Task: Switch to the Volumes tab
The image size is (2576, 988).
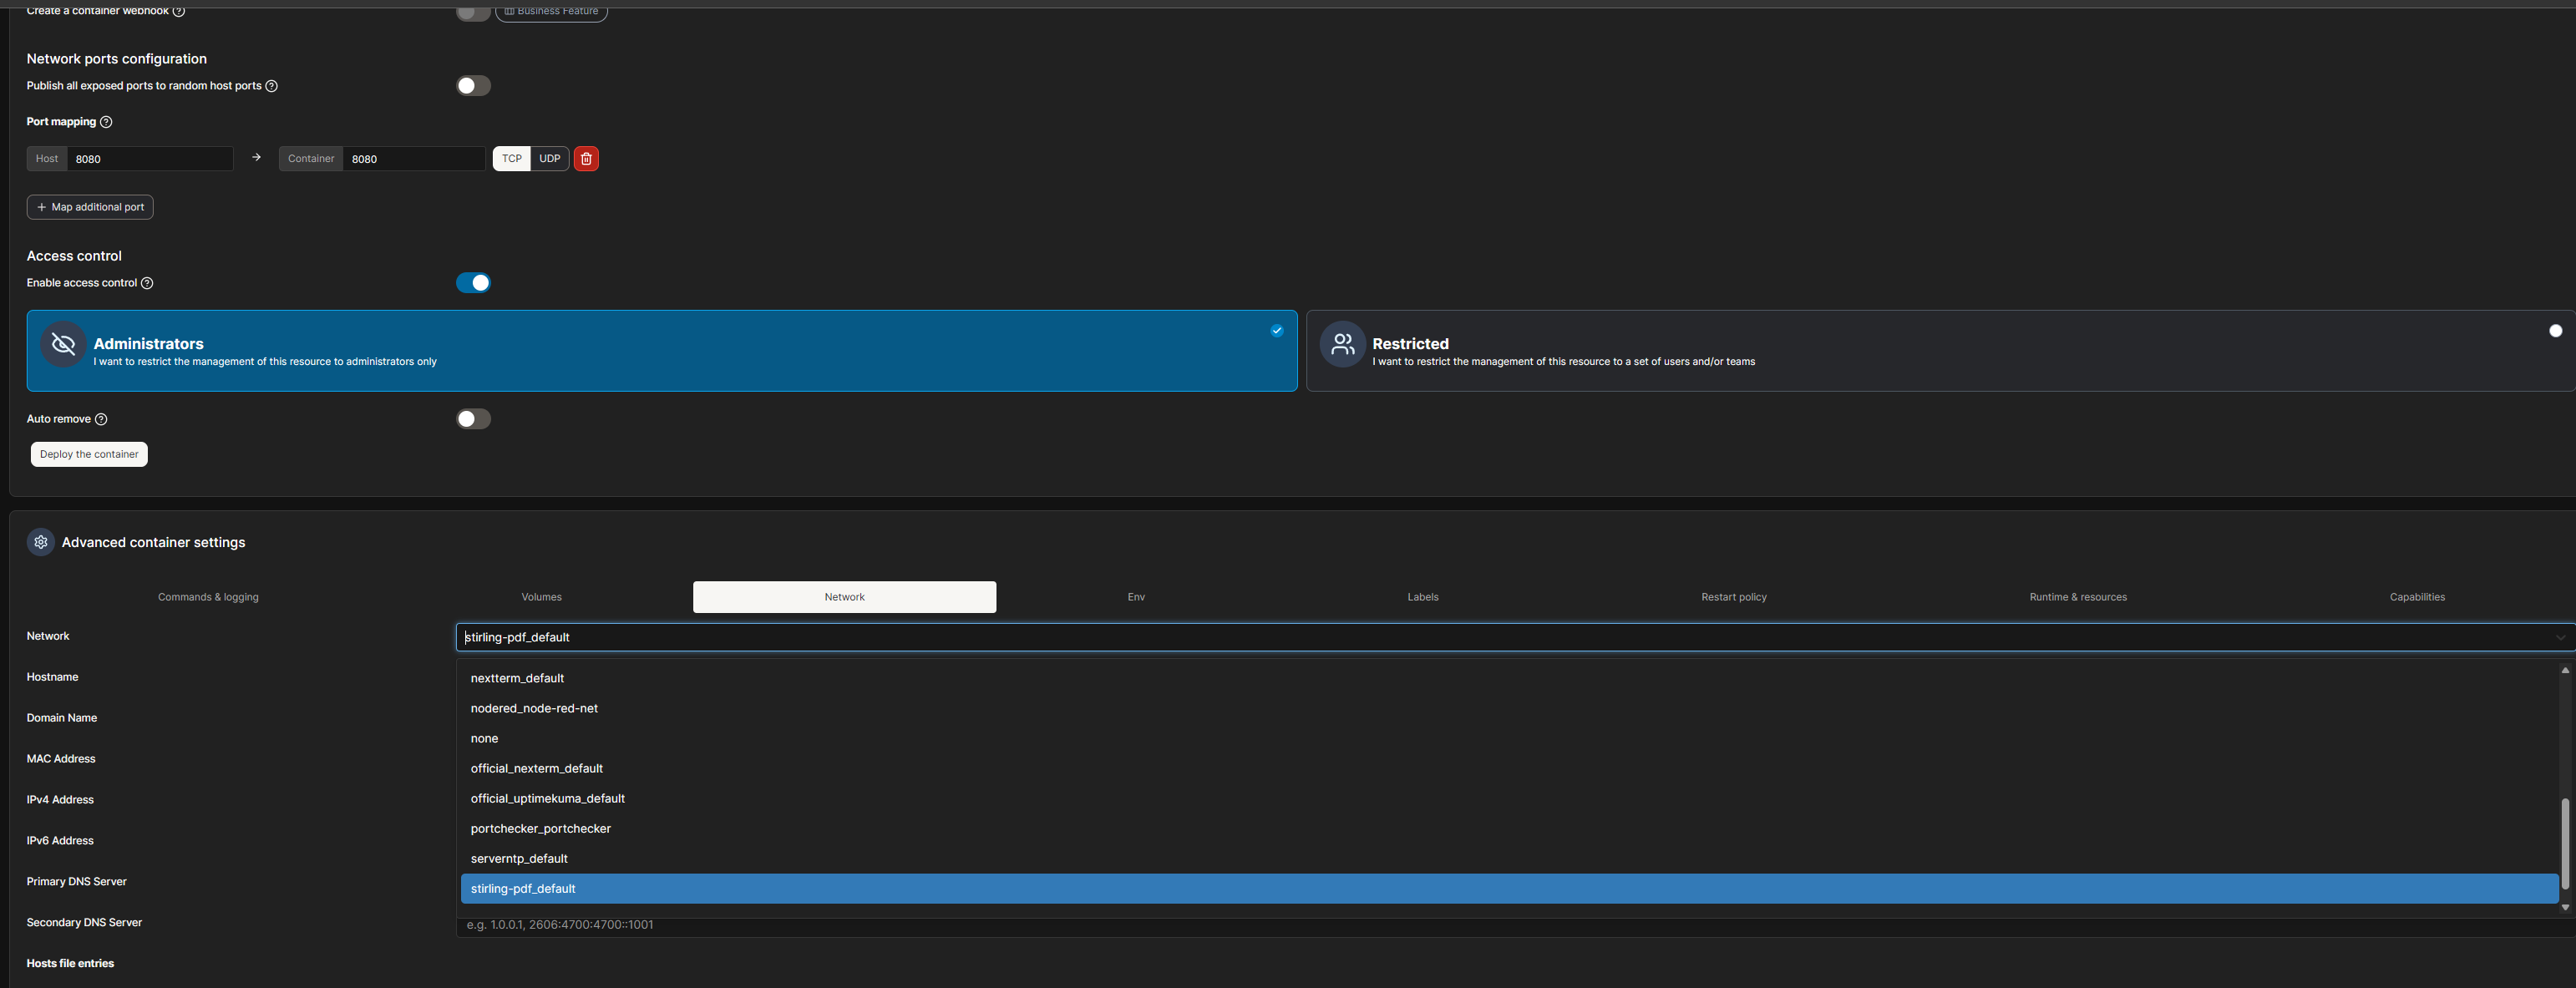Action: click(x=541, y=597)
